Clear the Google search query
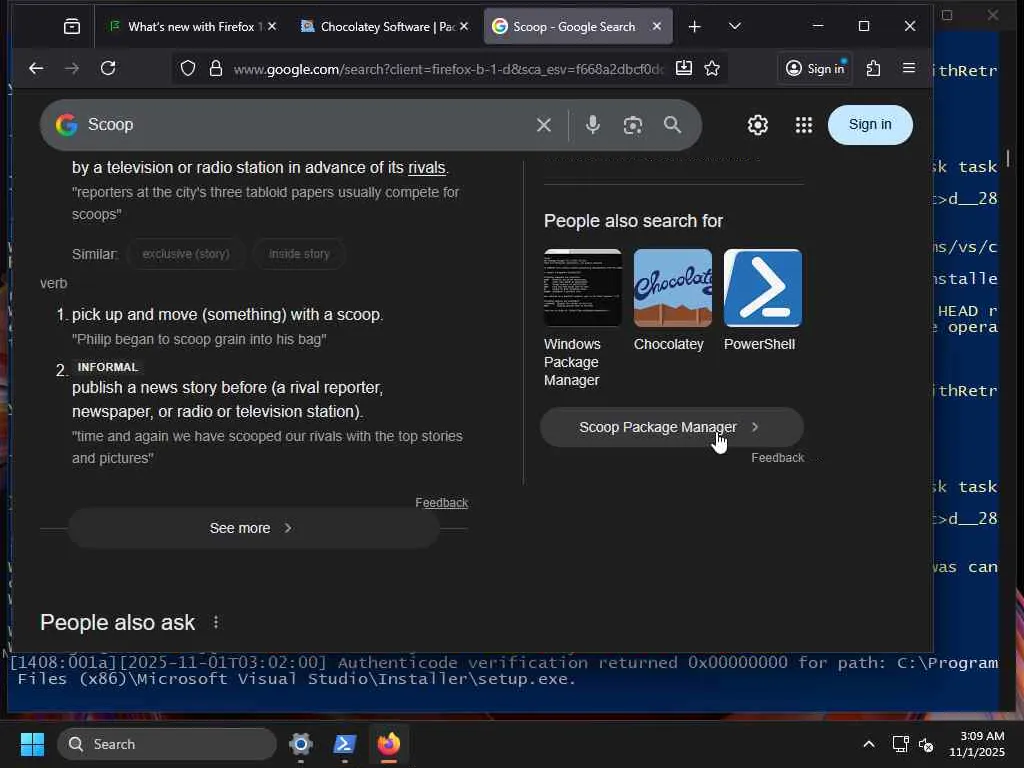Screen dimensions: 1024x768 (x=543, y=125)
